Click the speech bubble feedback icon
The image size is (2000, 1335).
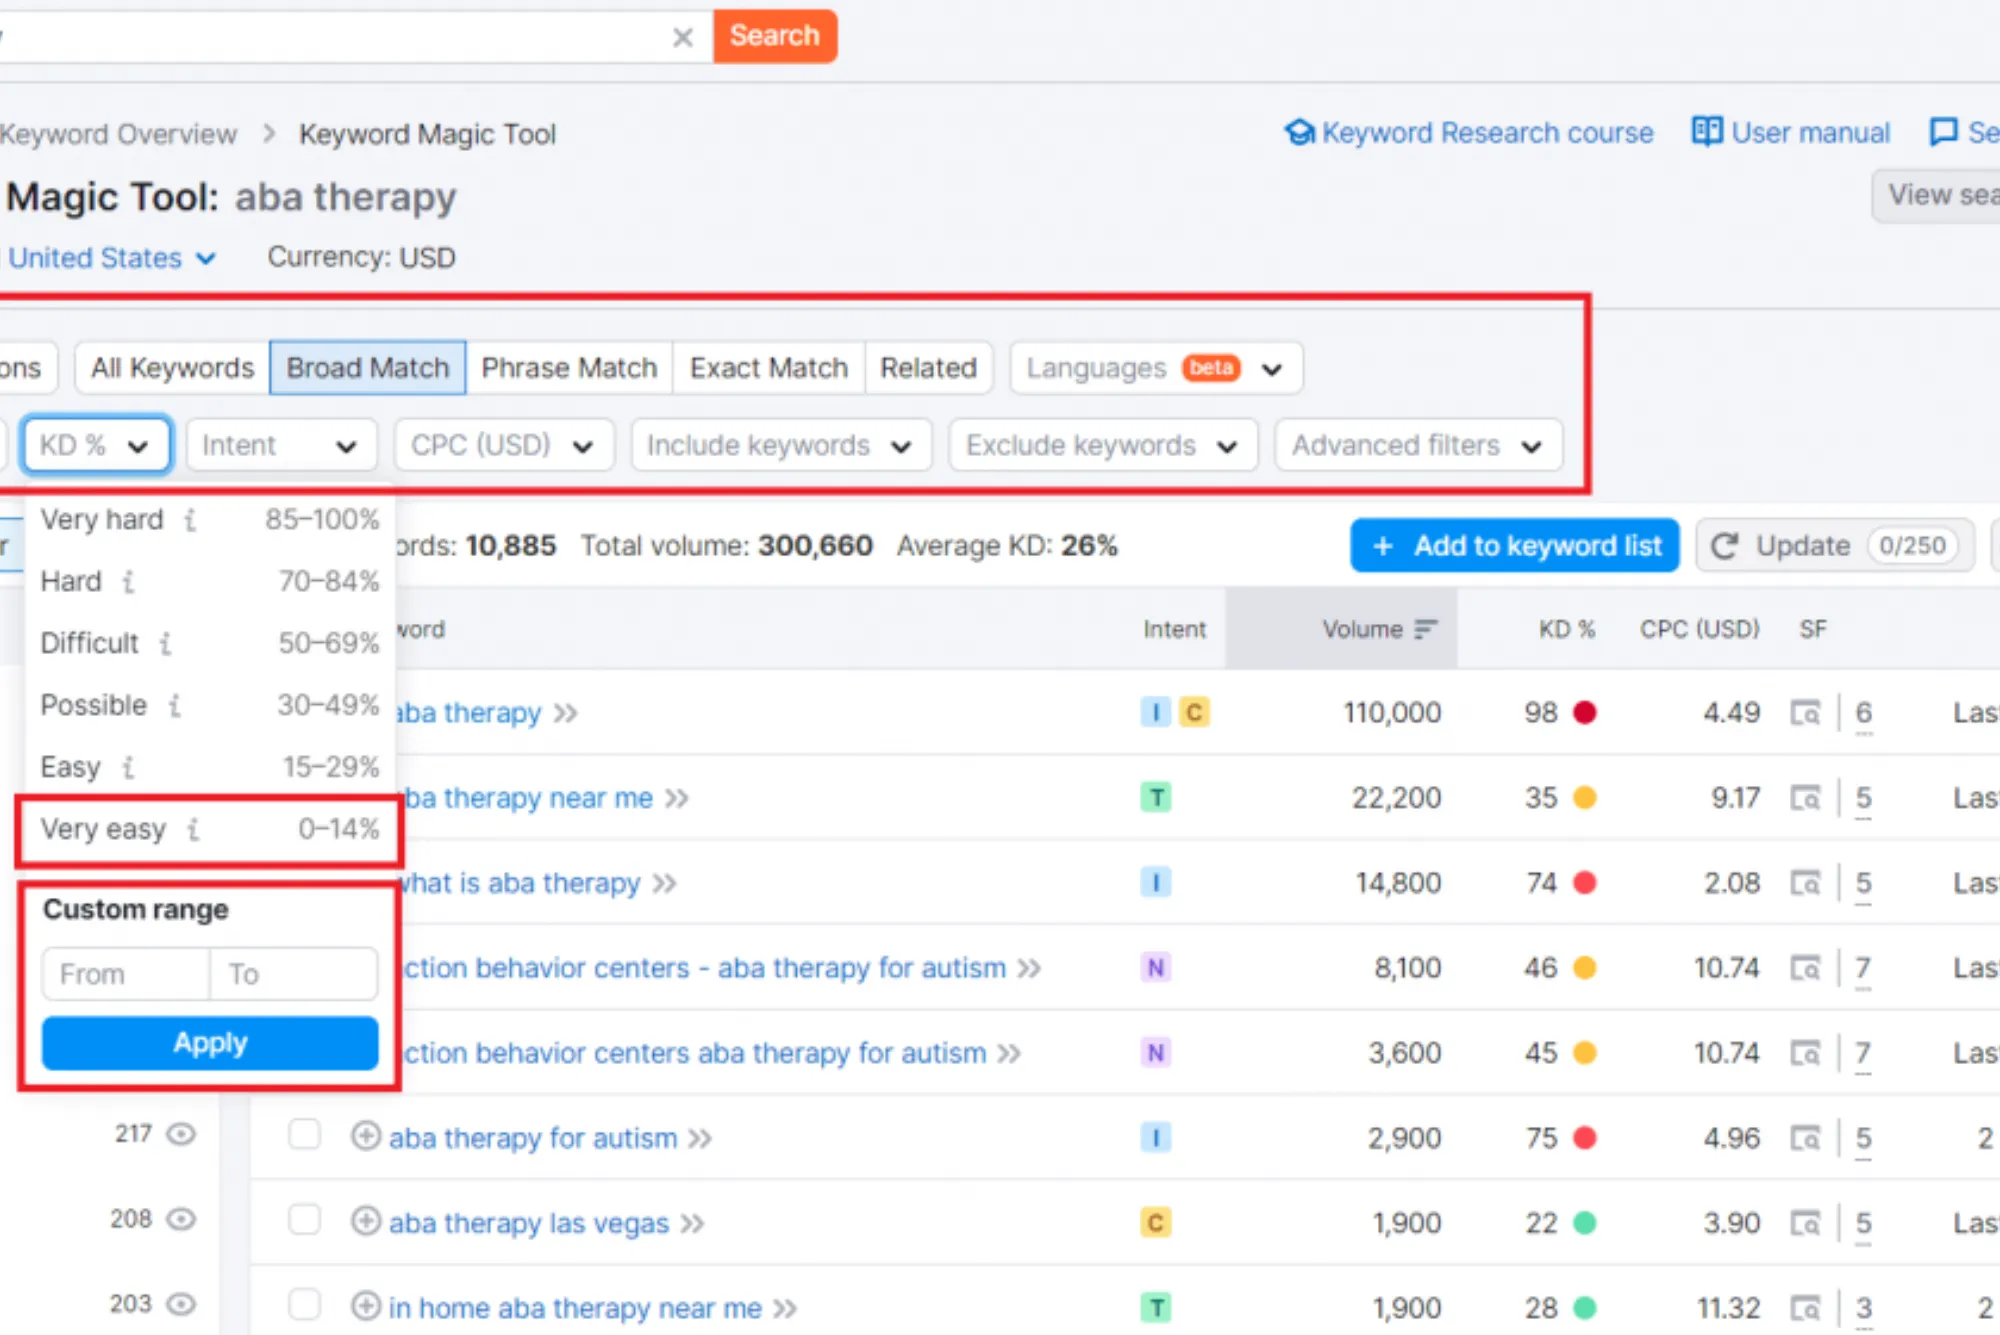click(1943, 132)
